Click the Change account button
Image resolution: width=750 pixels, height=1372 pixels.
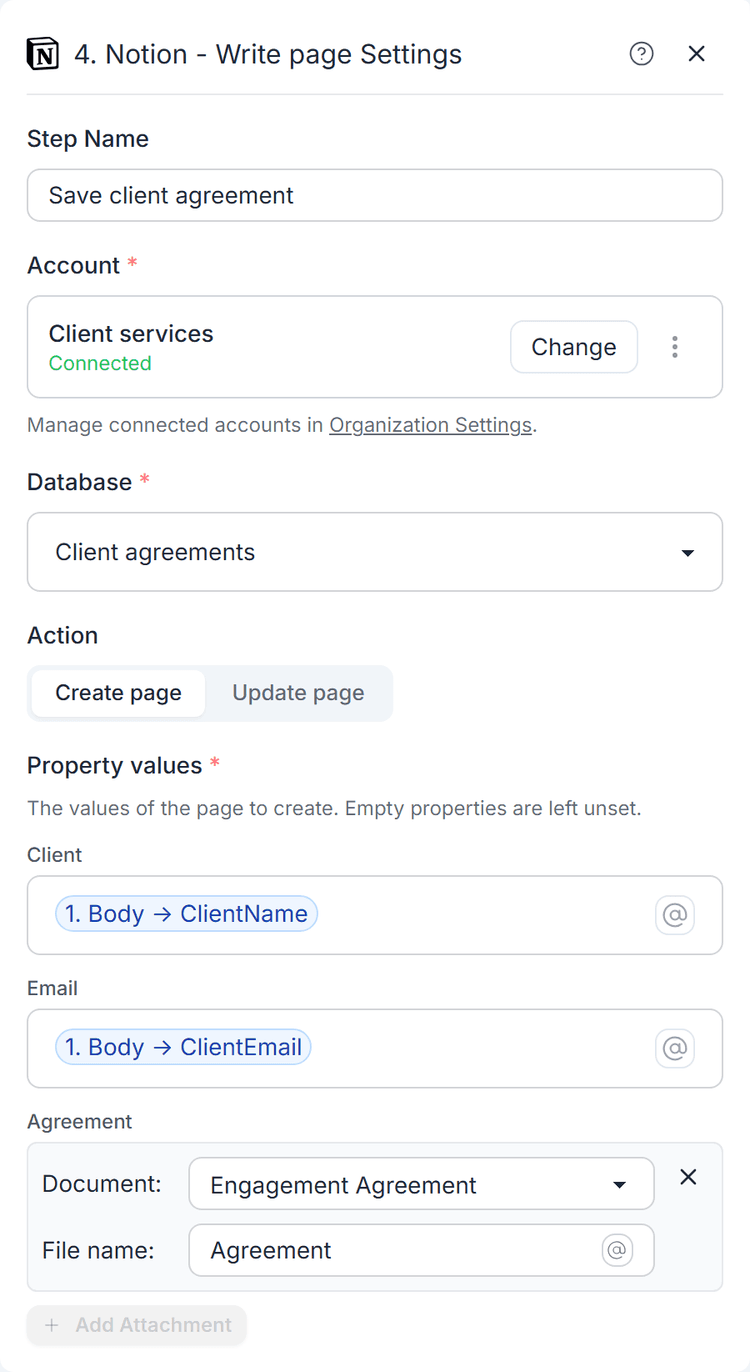click(574, 347)
